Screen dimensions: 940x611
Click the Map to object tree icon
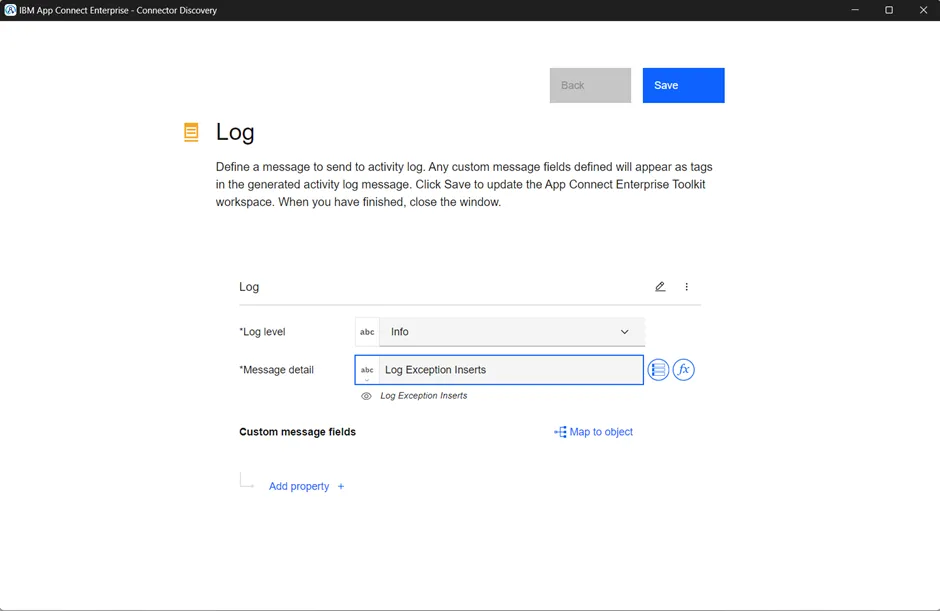560,432
